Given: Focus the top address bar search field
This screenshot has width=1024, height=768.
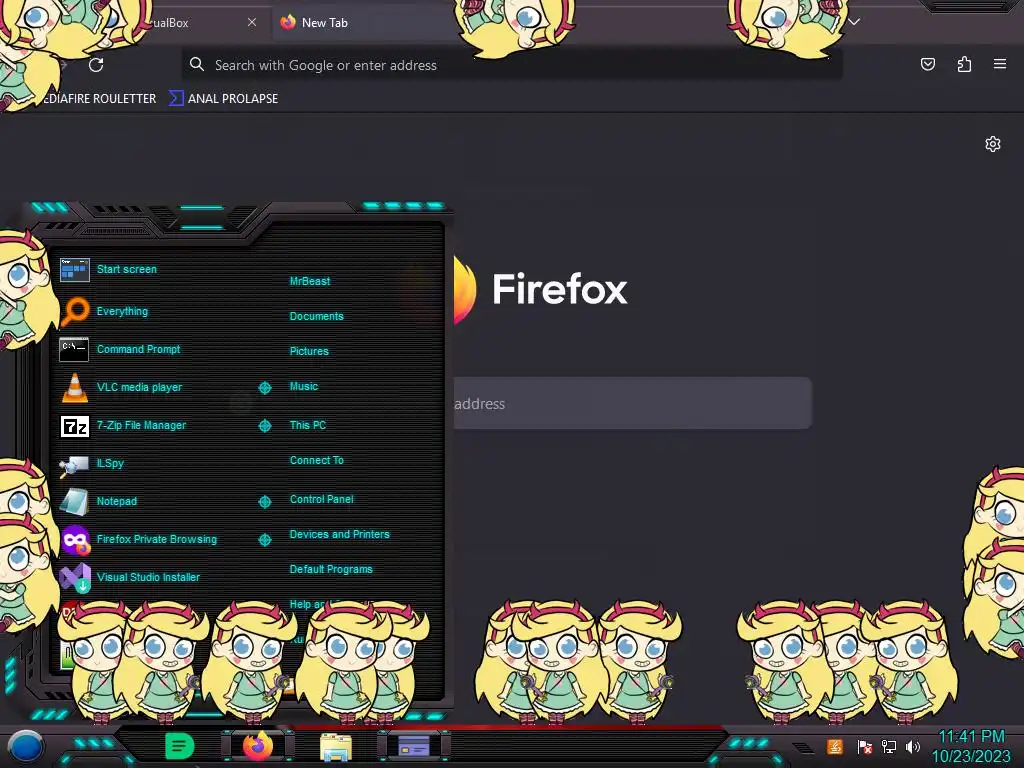Looking at the screenshot, I should [511, 65].
